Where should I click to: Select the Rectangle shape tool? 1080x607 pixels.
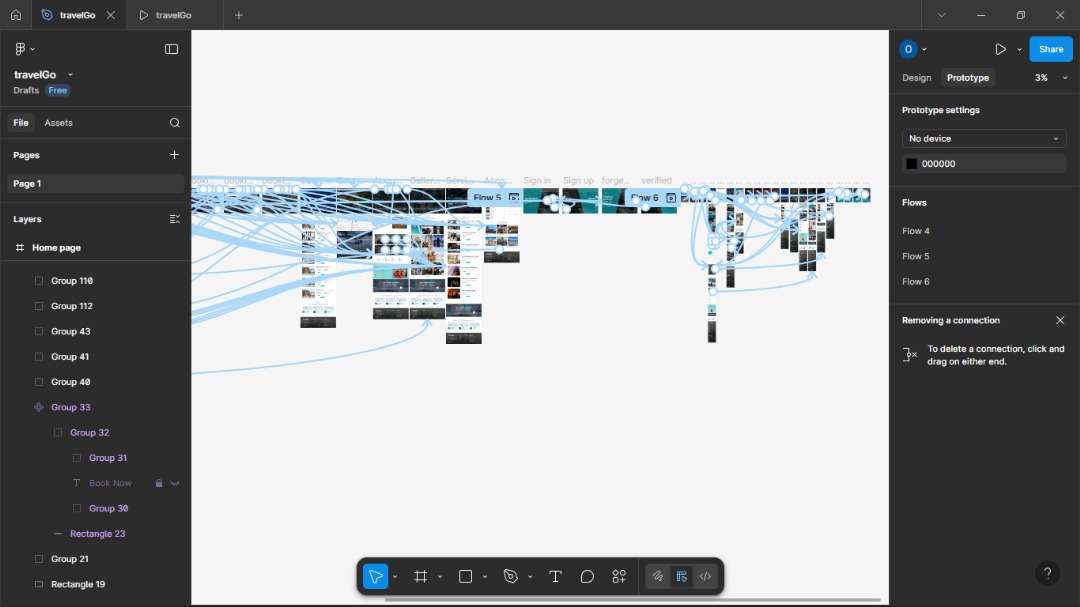(466, 577)
